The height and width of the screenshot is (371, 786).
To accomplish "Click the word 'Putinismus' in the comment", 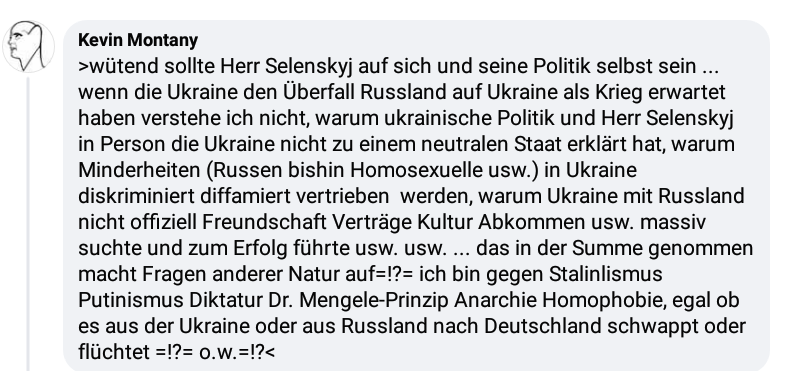I will [x=131, y=301].
